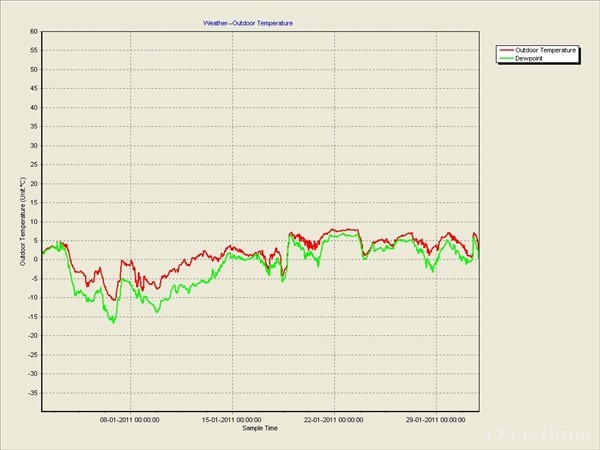This screenshot has width=600, height=450.
Task: Click the 60 value on the y-axis
Action: 33,32
